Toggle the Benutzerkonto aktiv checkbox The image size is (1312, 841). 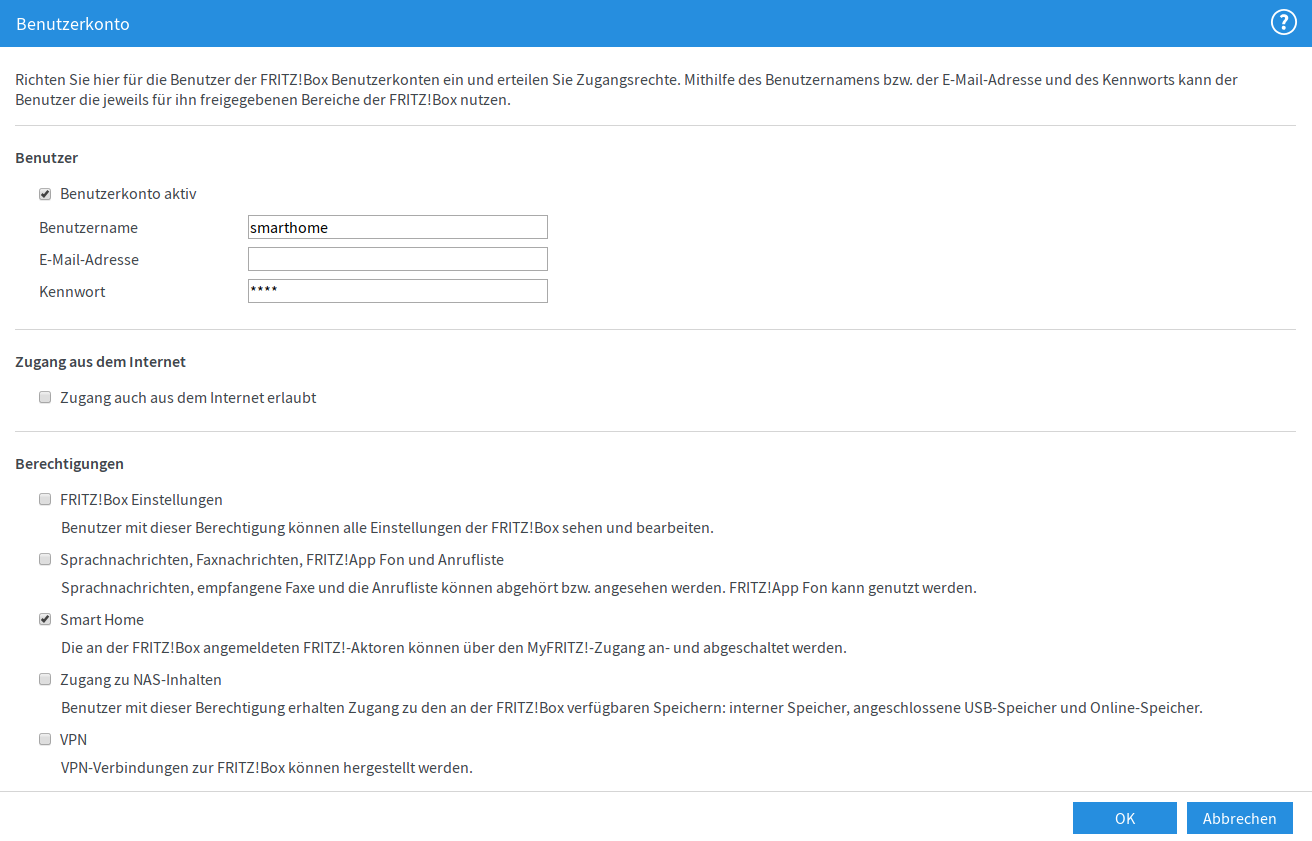pyautogui.click(x=45, y=194)
